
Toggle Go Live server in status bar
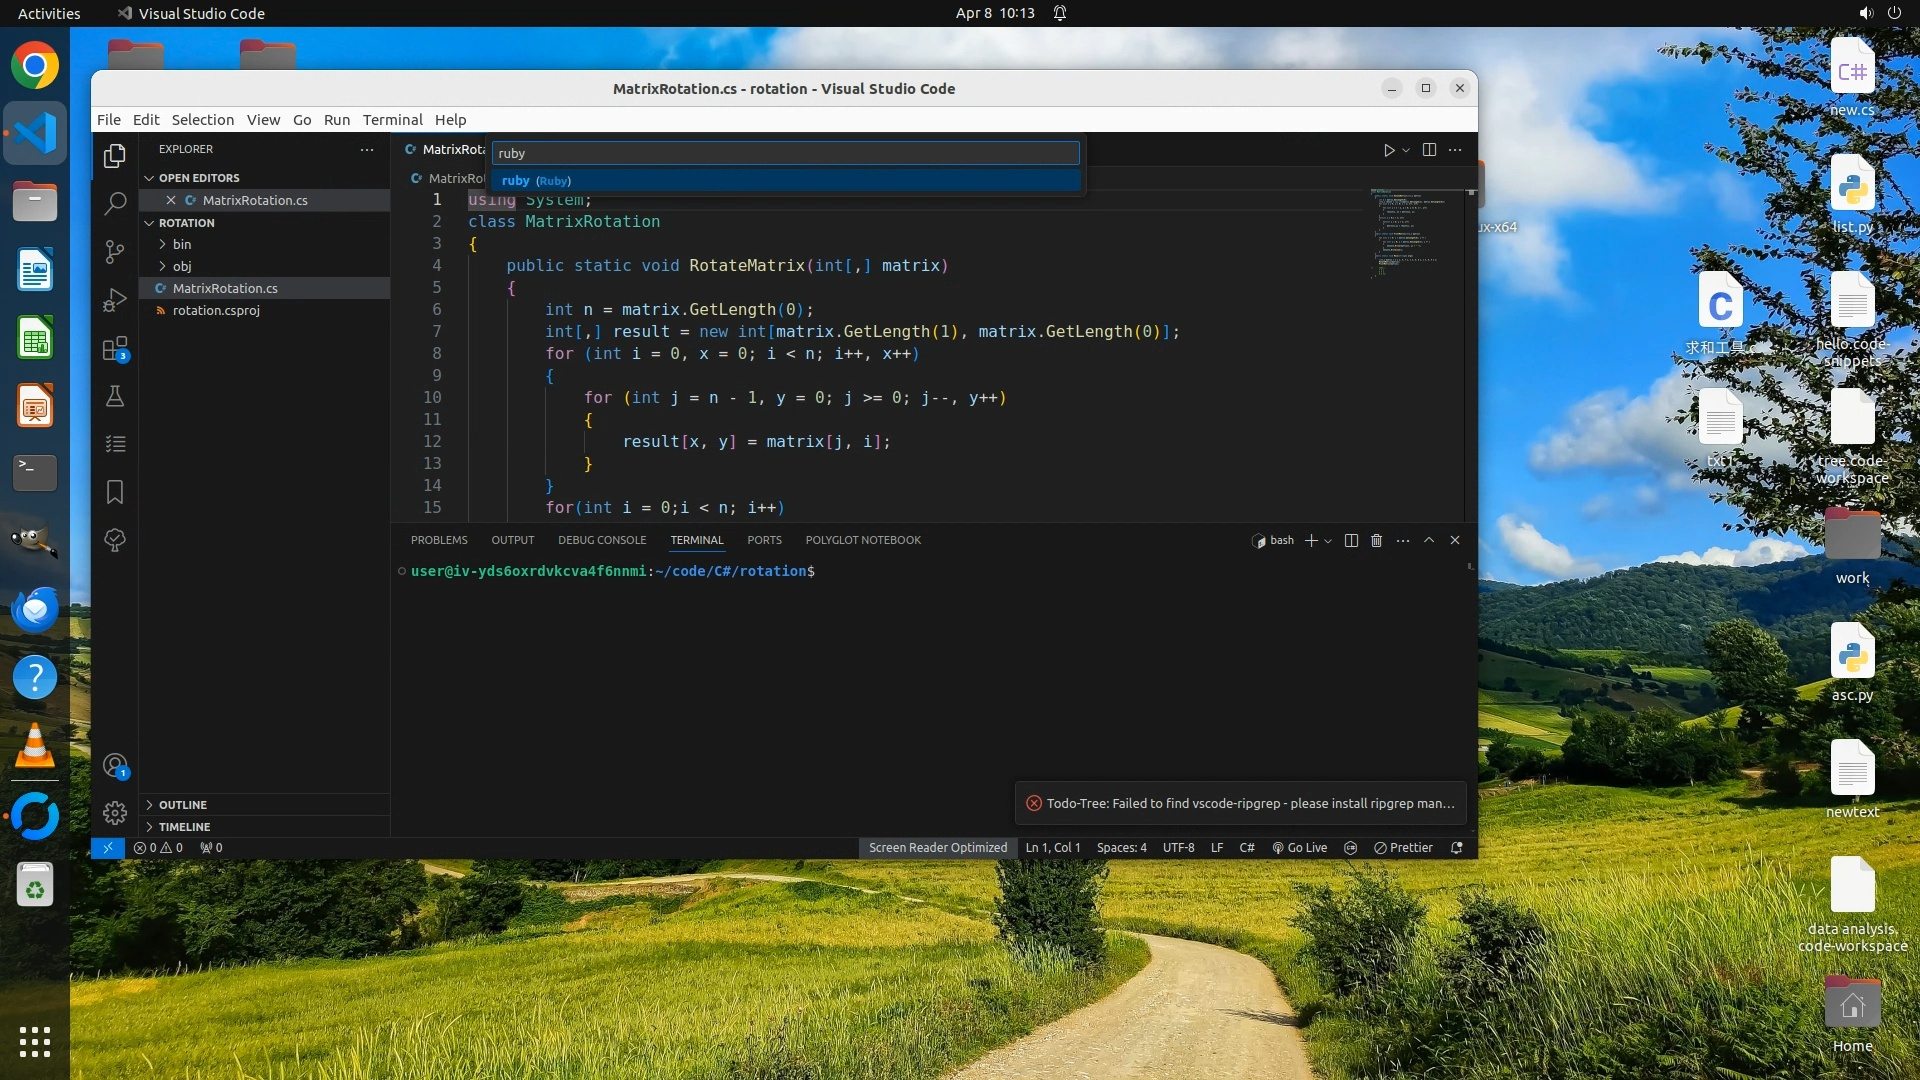tap(1299, 848)
